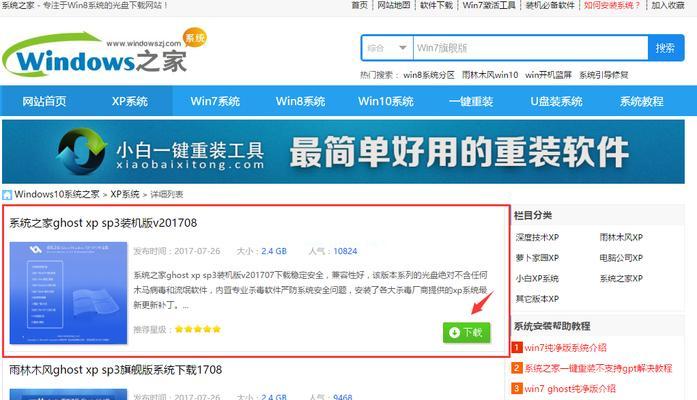Image resolution: width=697 pixels, height=400 pixels.
Task: Open 深度技术XP category
Action: tap(537, 237)
